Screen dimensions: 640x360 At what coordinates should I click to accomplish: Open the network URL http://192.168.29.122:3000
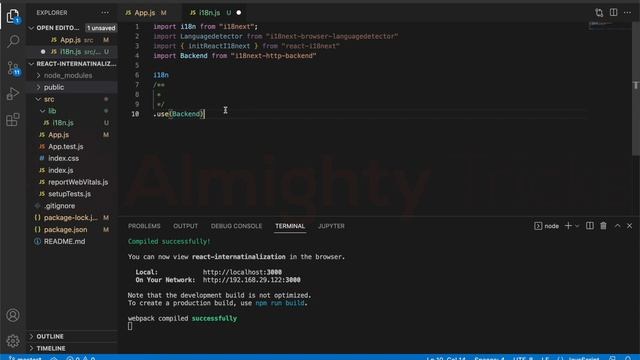click(251, 280)
